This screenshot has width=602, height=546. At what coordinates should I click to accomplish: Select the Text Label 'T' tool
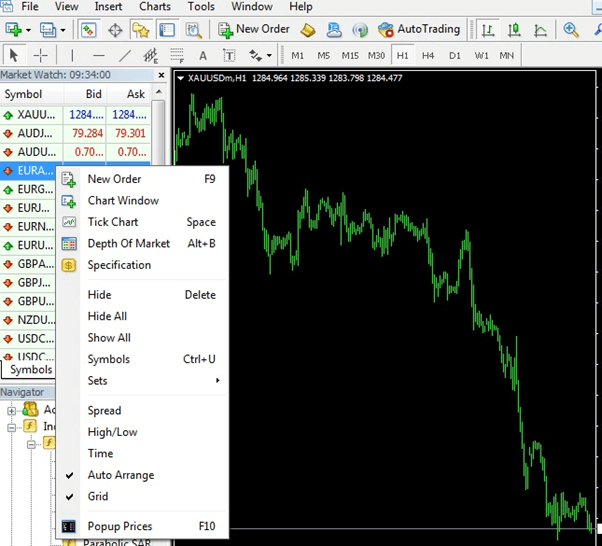tap(229, 56)
